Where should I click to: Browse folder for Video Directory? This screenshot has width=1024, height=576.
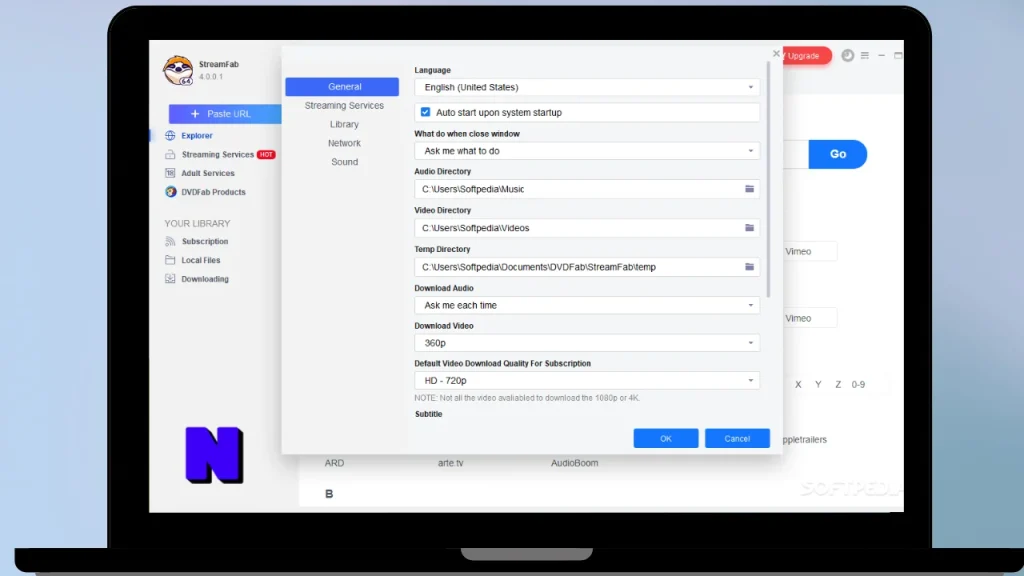[x=749, y=228]
